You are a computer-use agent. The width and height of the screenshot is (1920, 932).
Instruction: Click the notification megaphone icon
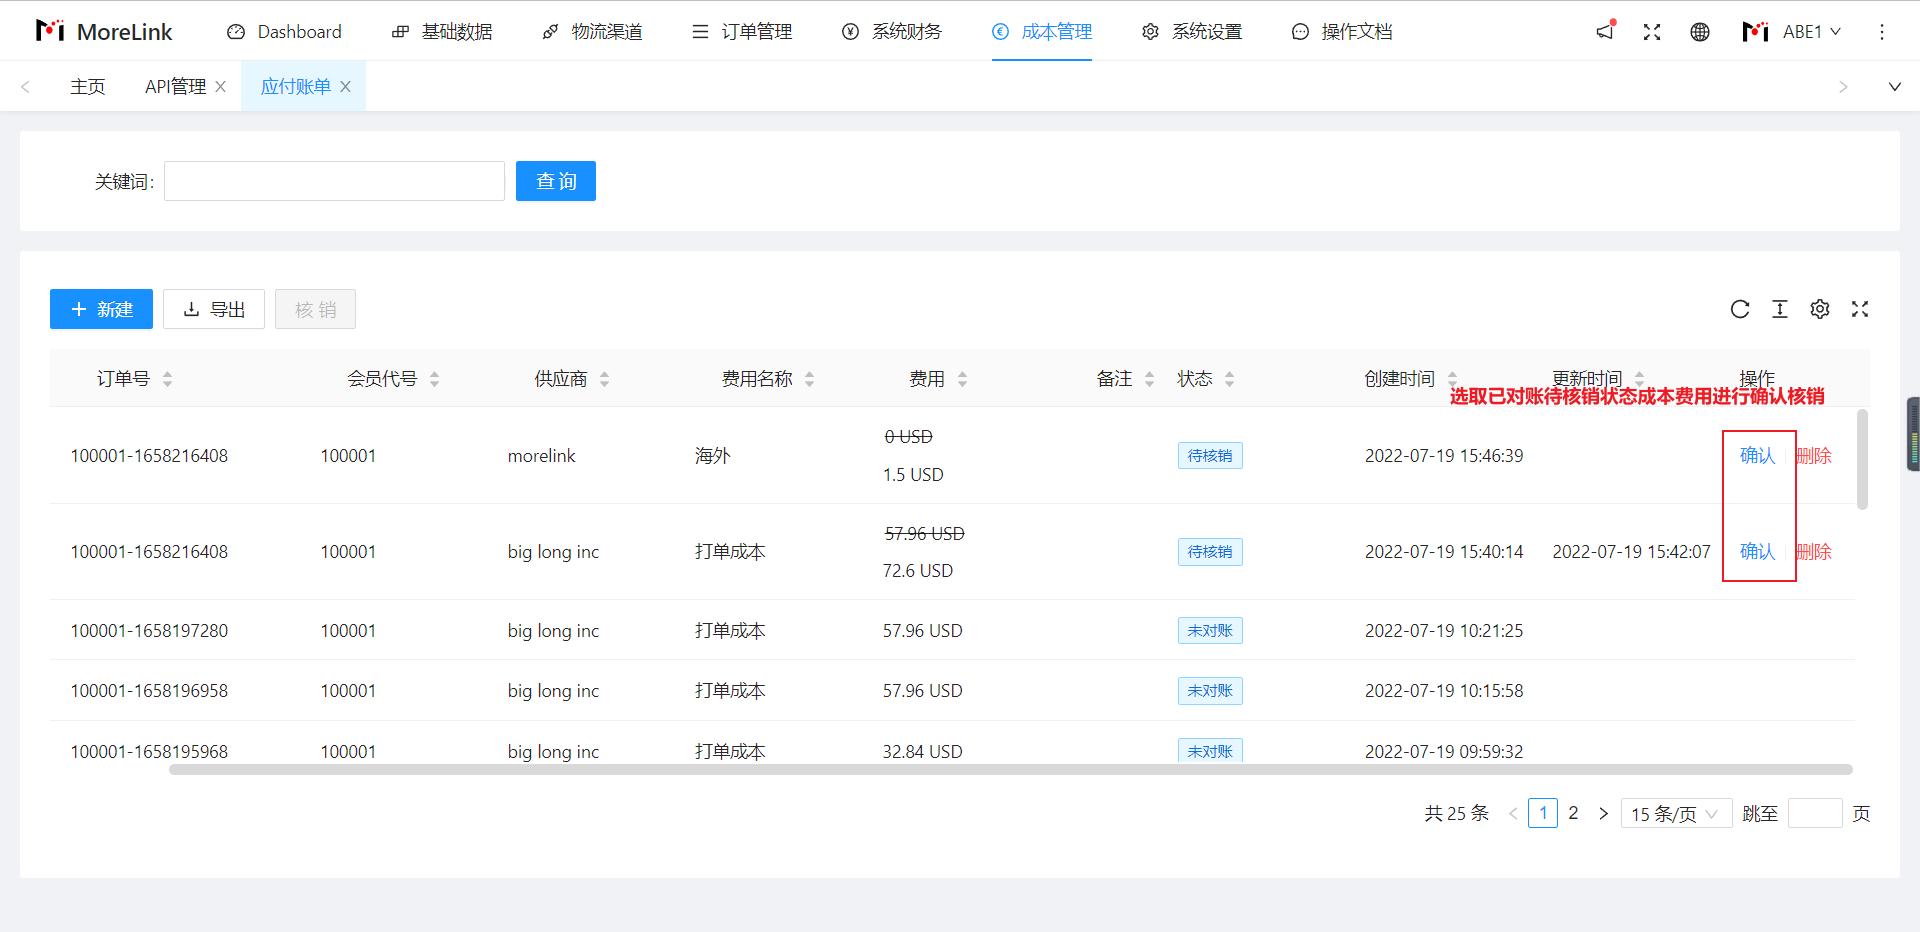click(1605, 31)
